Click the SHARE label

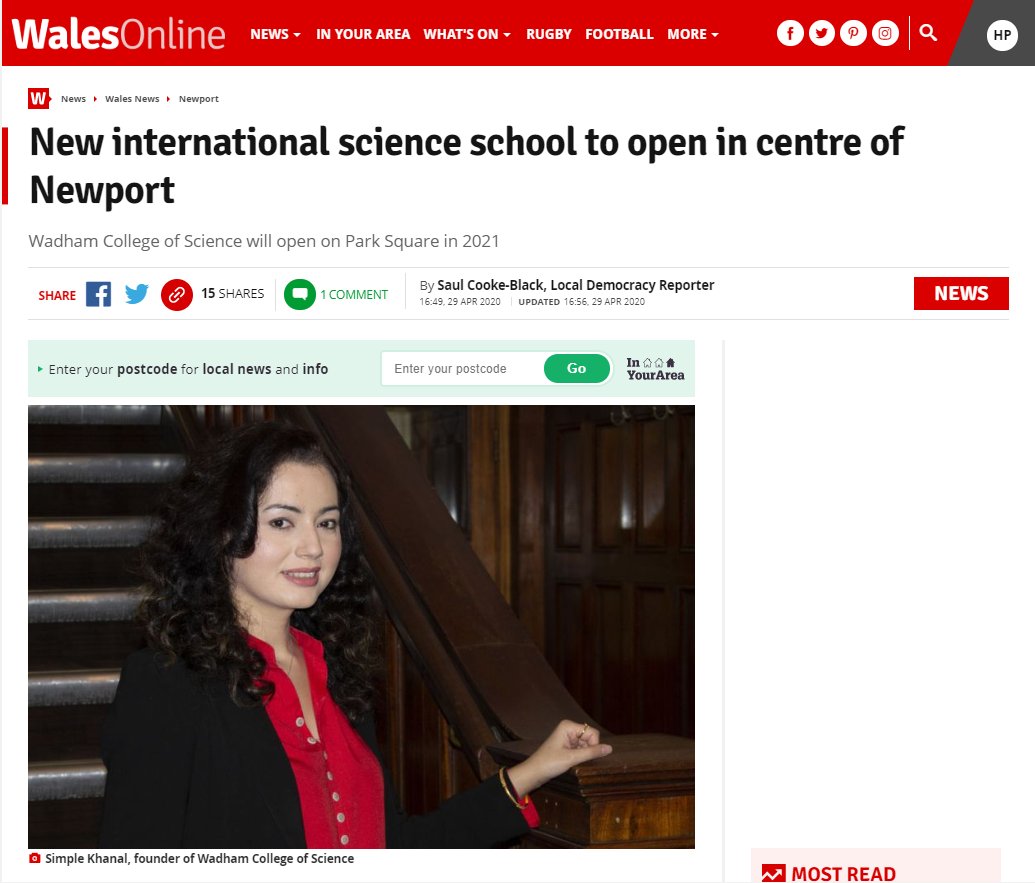pyautogui.click(x=57, y=295)
